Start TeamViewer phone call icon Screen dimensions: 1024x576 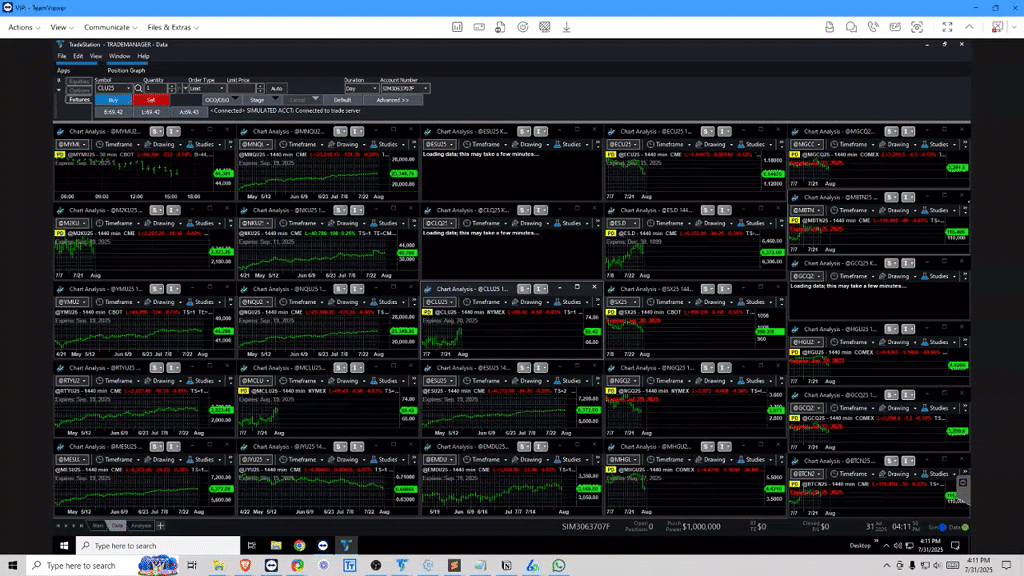pos(873,27)
